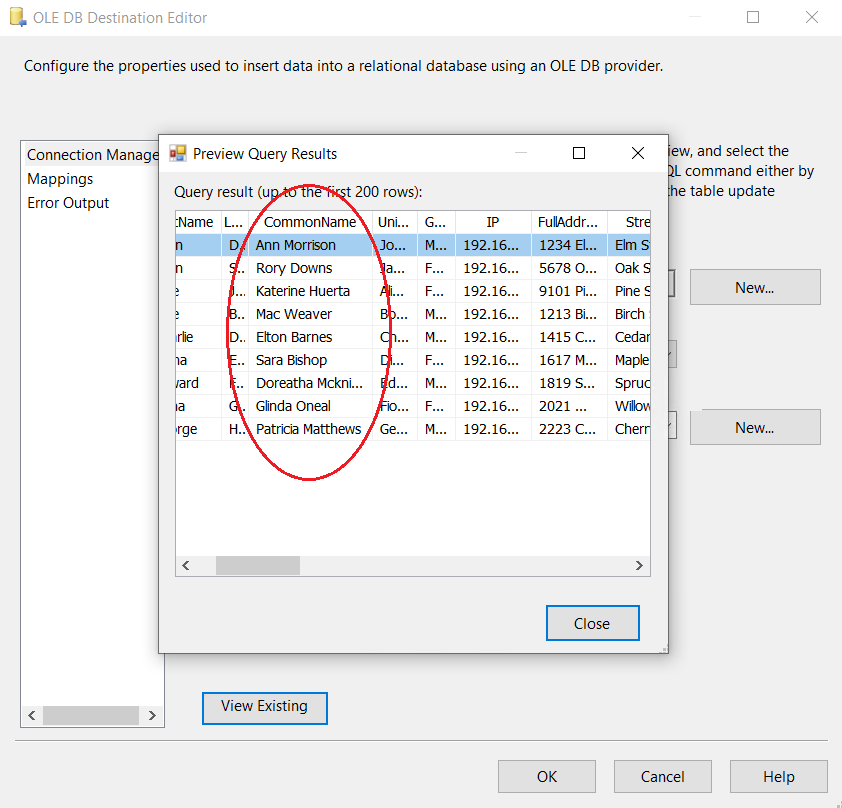Screen dimensions: 842x808
Task: Click the left pane's scroll-right arrow
Action: (x=152, y=716)
